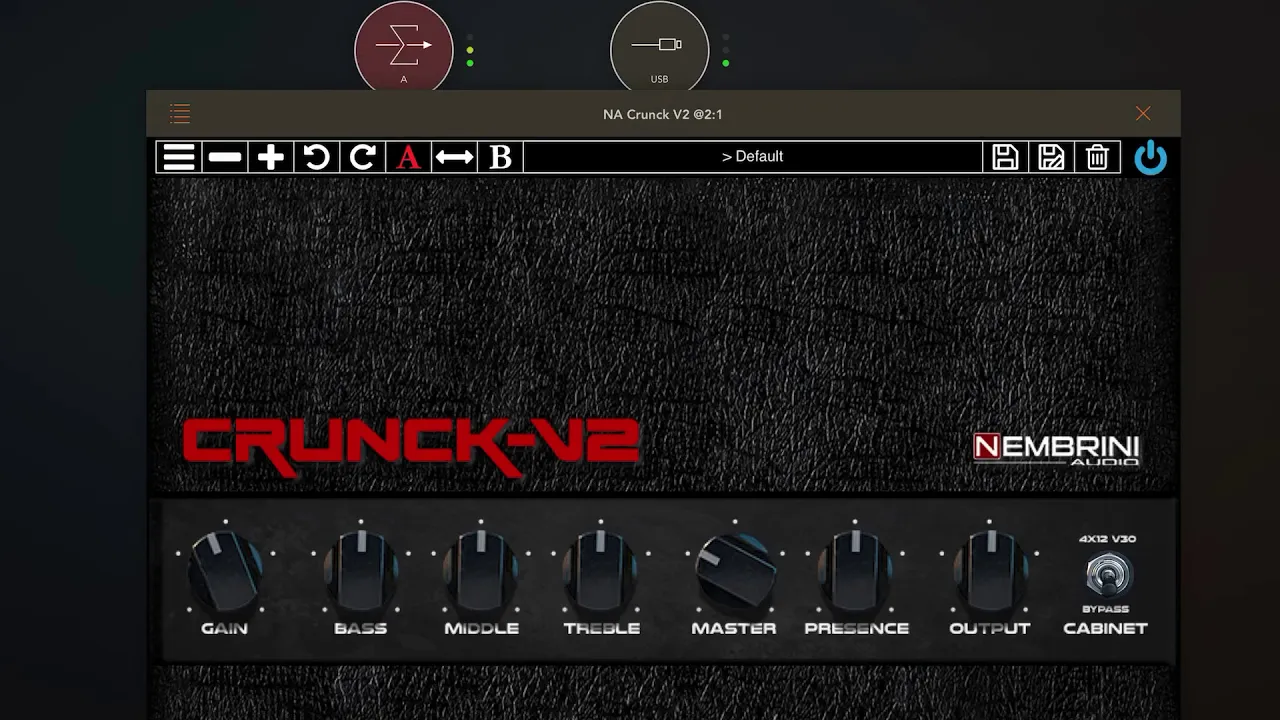The width and height of the screenshot is (1280, 720).
Task: Click the A mixer node circle
Action: click(404, 48)
